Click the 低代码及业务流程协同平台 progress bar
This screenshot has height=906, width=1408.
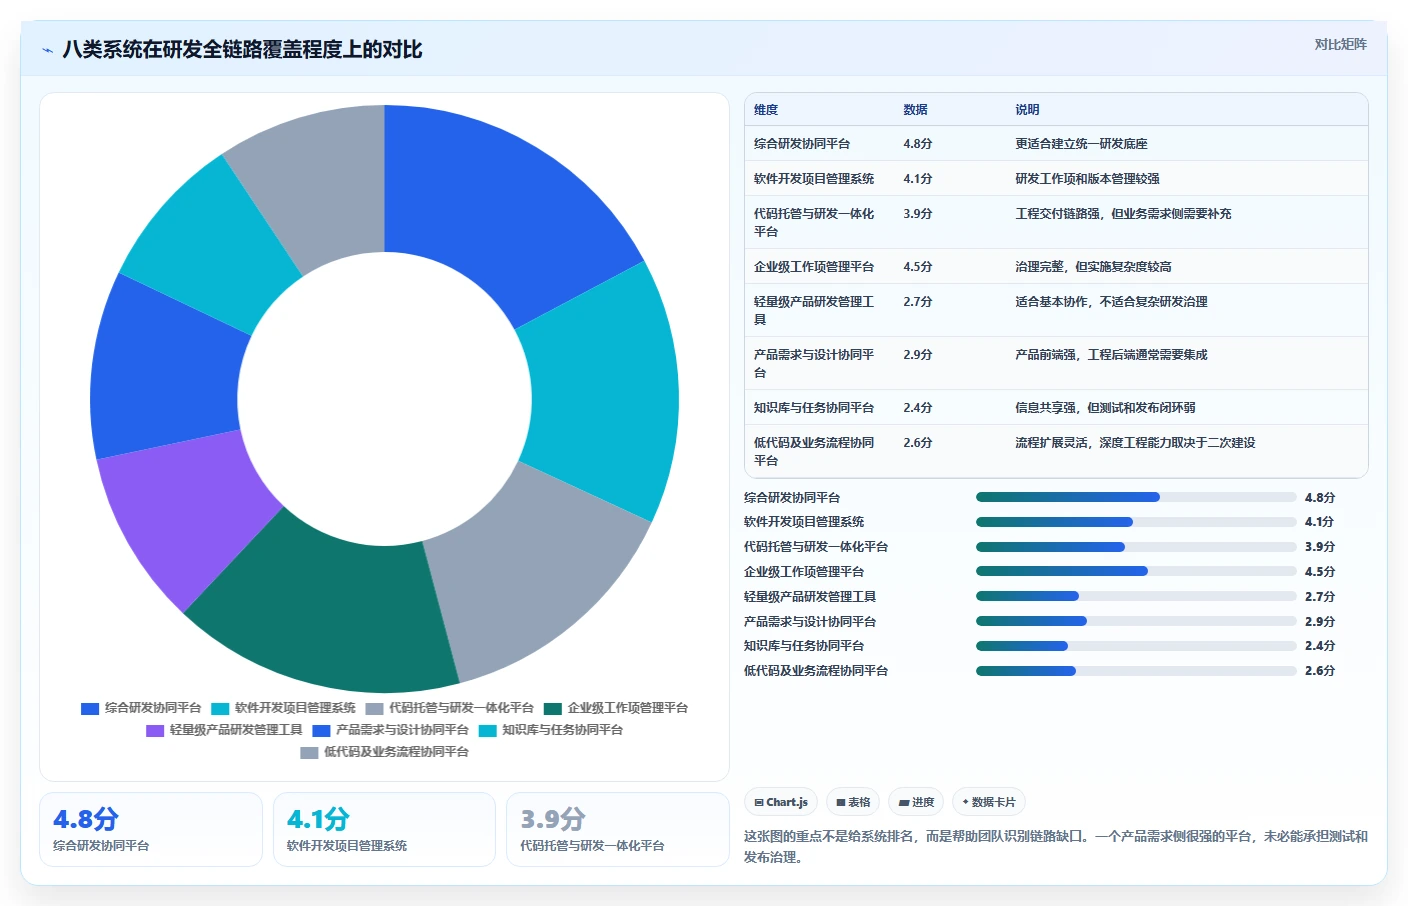coord(1136,671)
